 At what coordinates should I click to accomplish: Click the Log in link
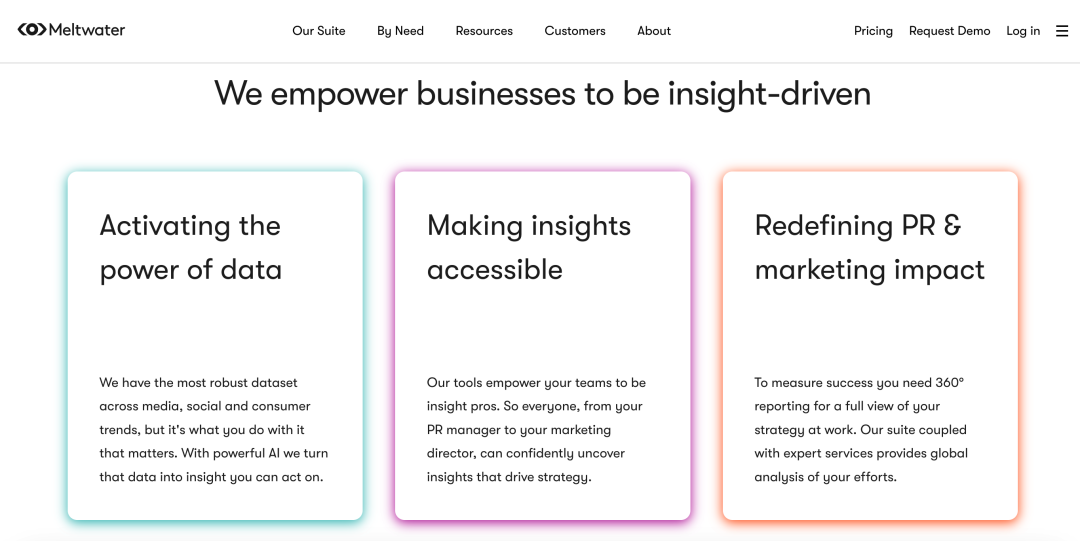(x=1023, y=31)
